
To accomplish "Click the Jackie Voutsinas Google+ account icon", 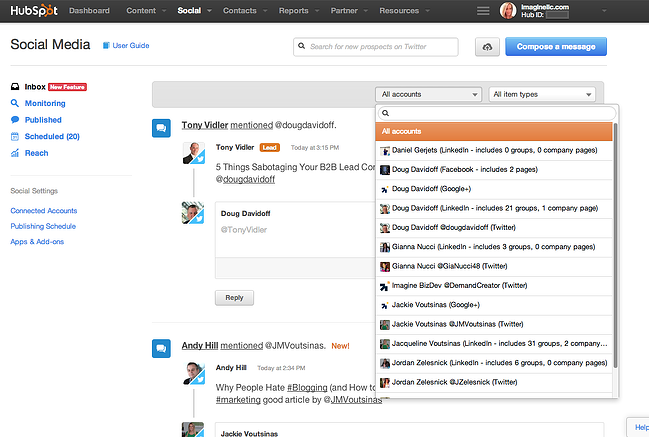I will point(385,305).
